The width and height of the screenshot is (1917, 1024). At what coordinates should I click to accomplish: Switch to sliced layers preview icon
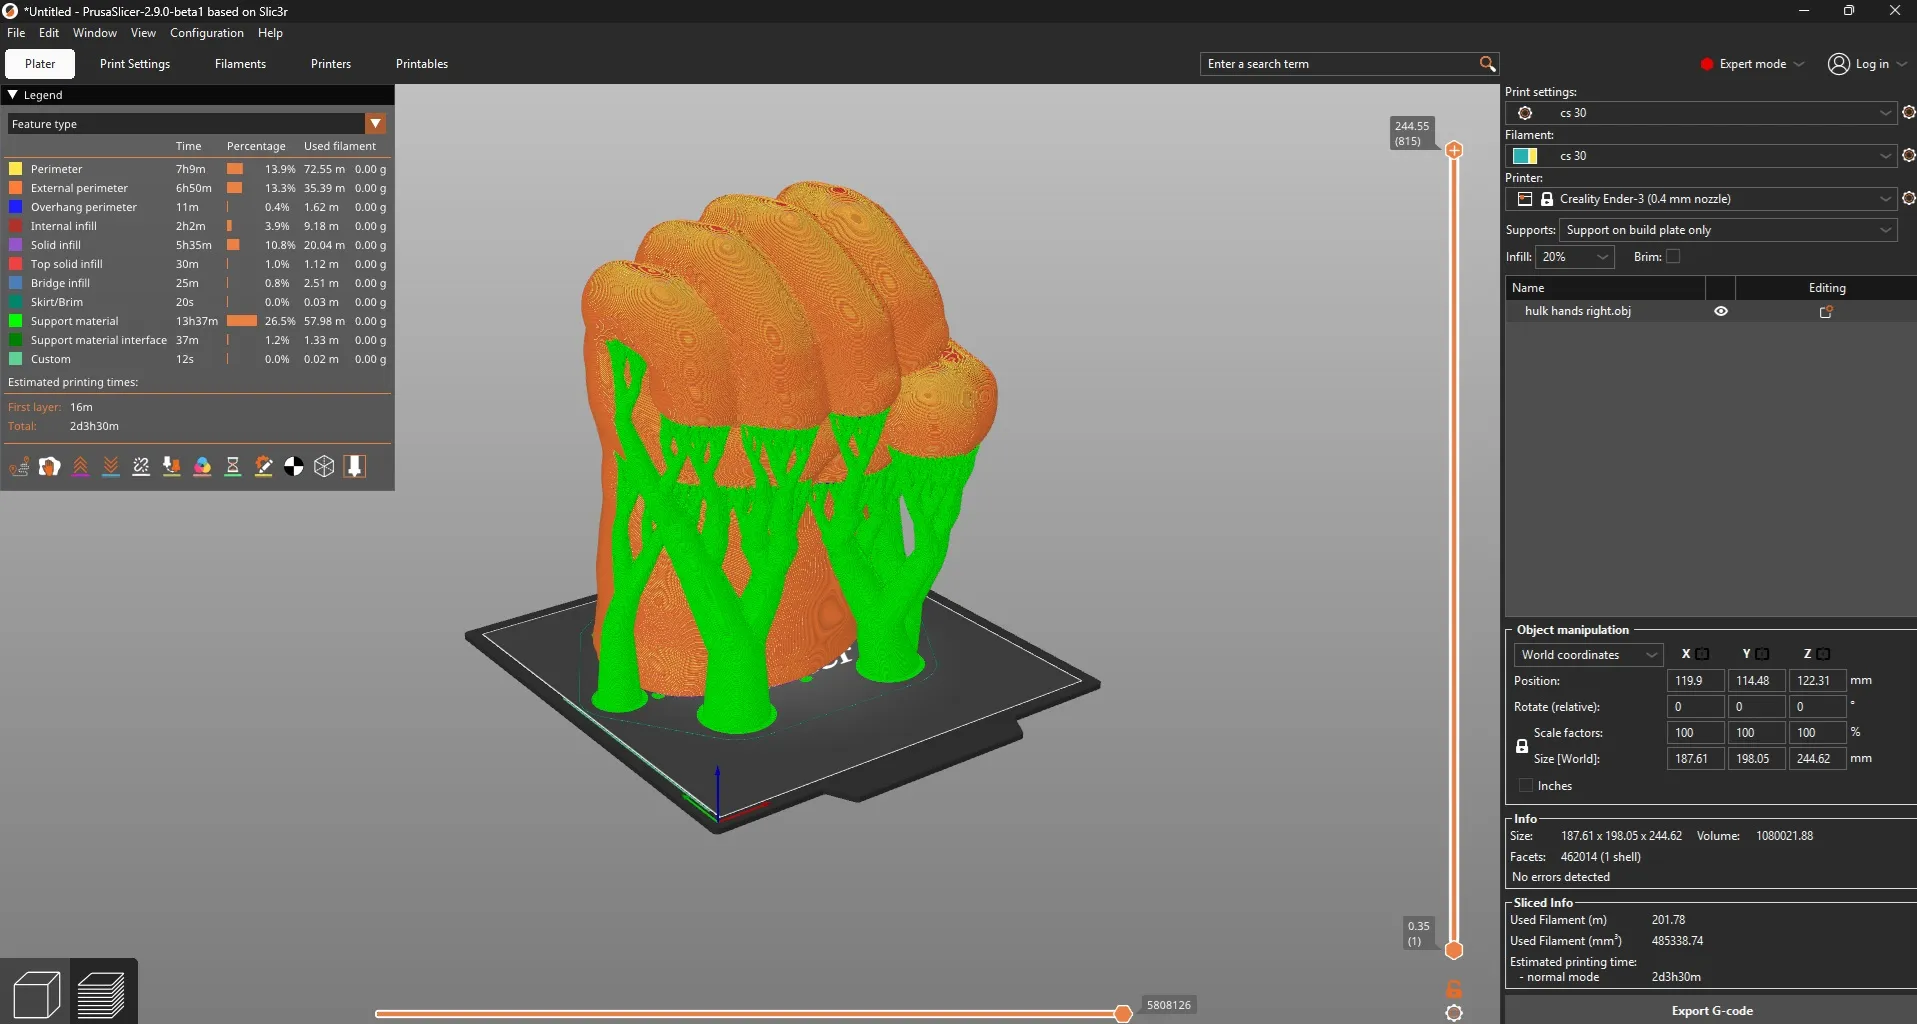(101, 994)
